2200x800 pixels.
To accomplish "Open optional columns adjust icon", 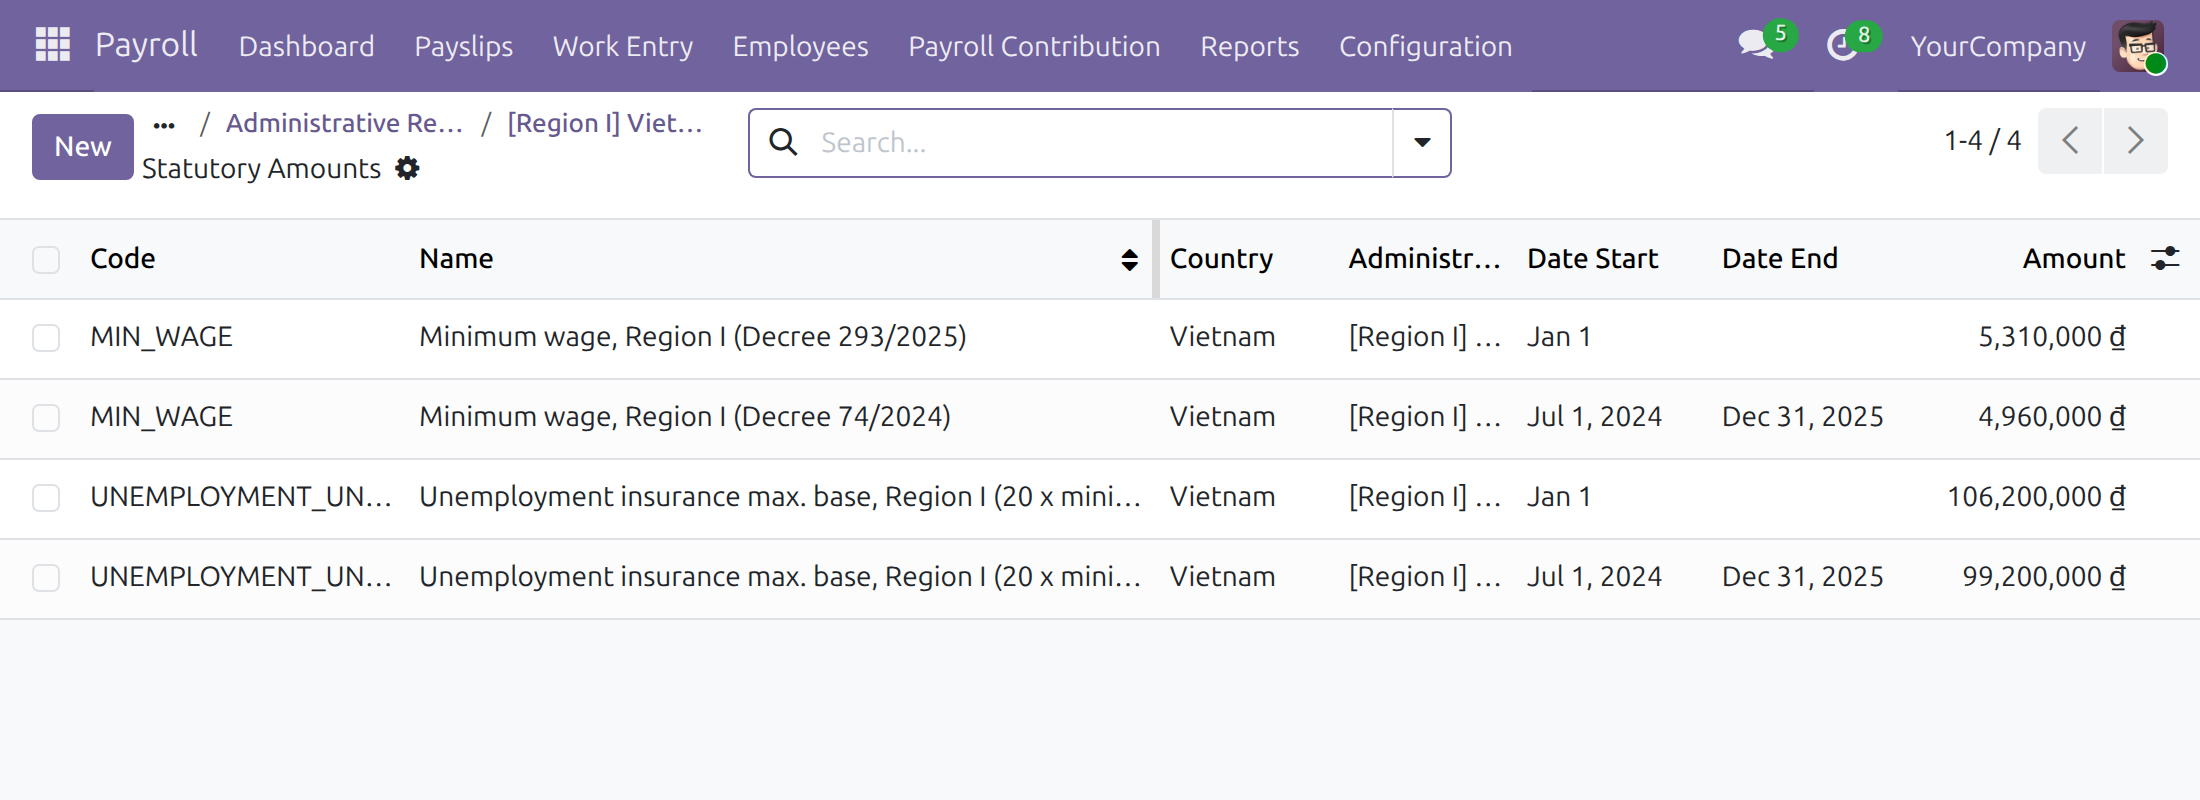I will 2165,258.
